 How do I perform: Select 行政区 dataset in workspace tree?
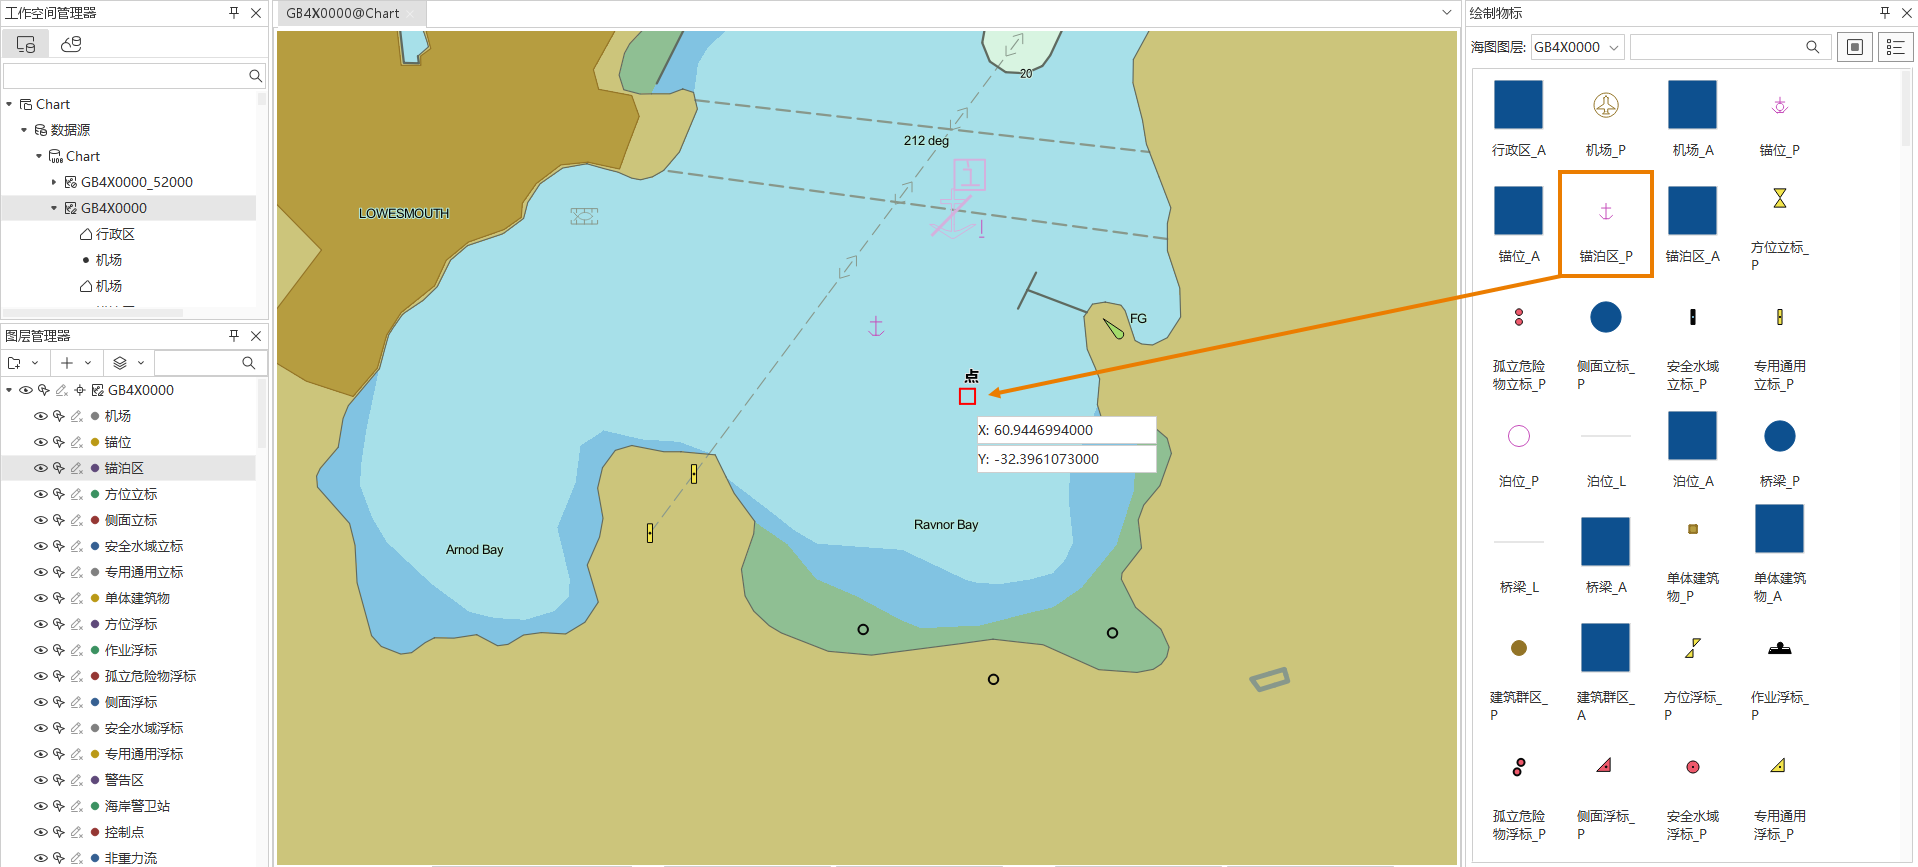point(114,234)
